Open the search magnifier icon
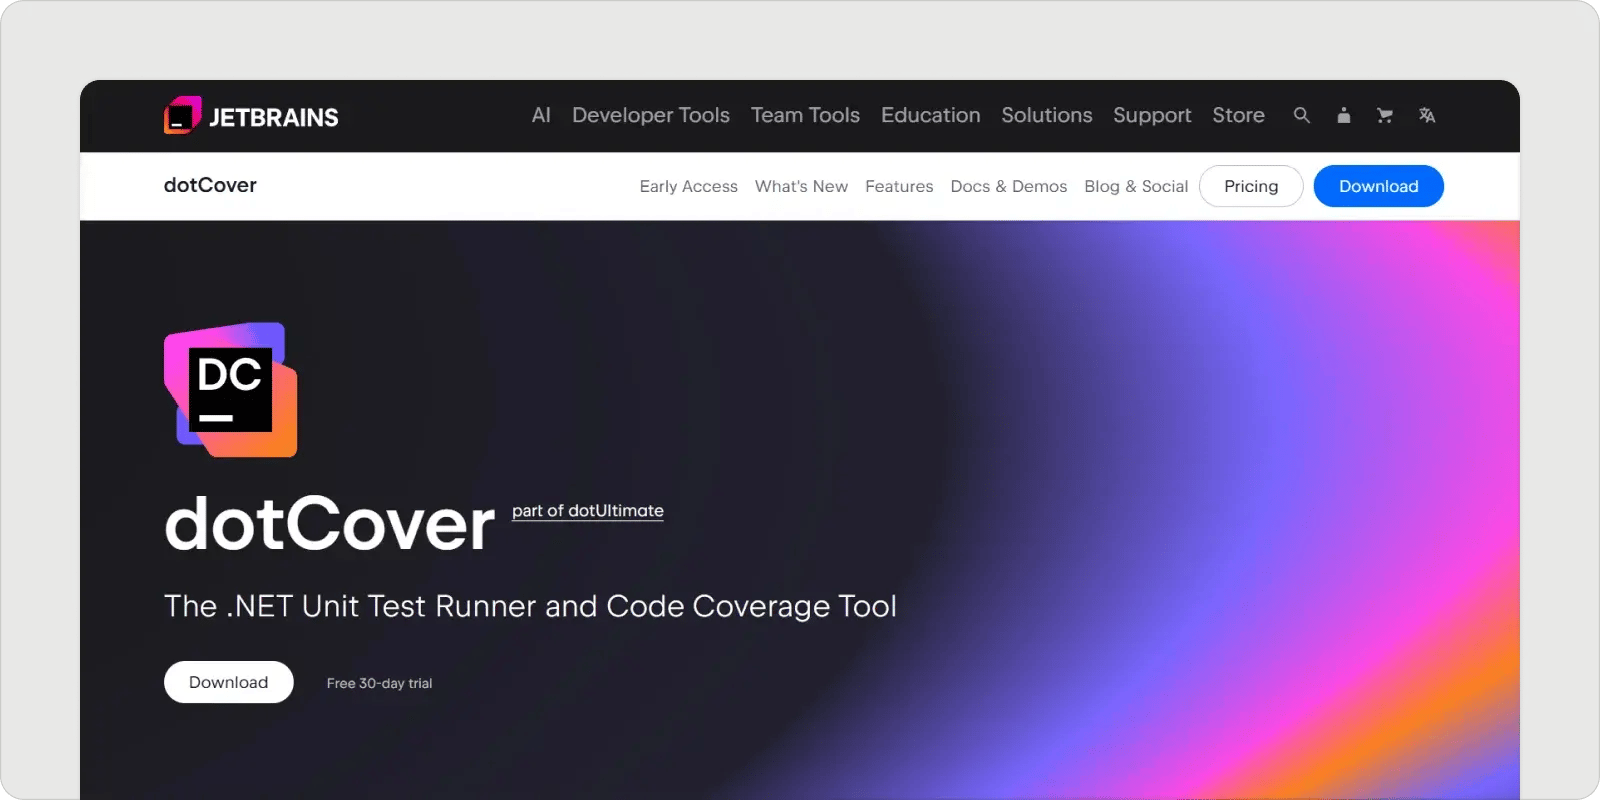 click(1301, 116)
